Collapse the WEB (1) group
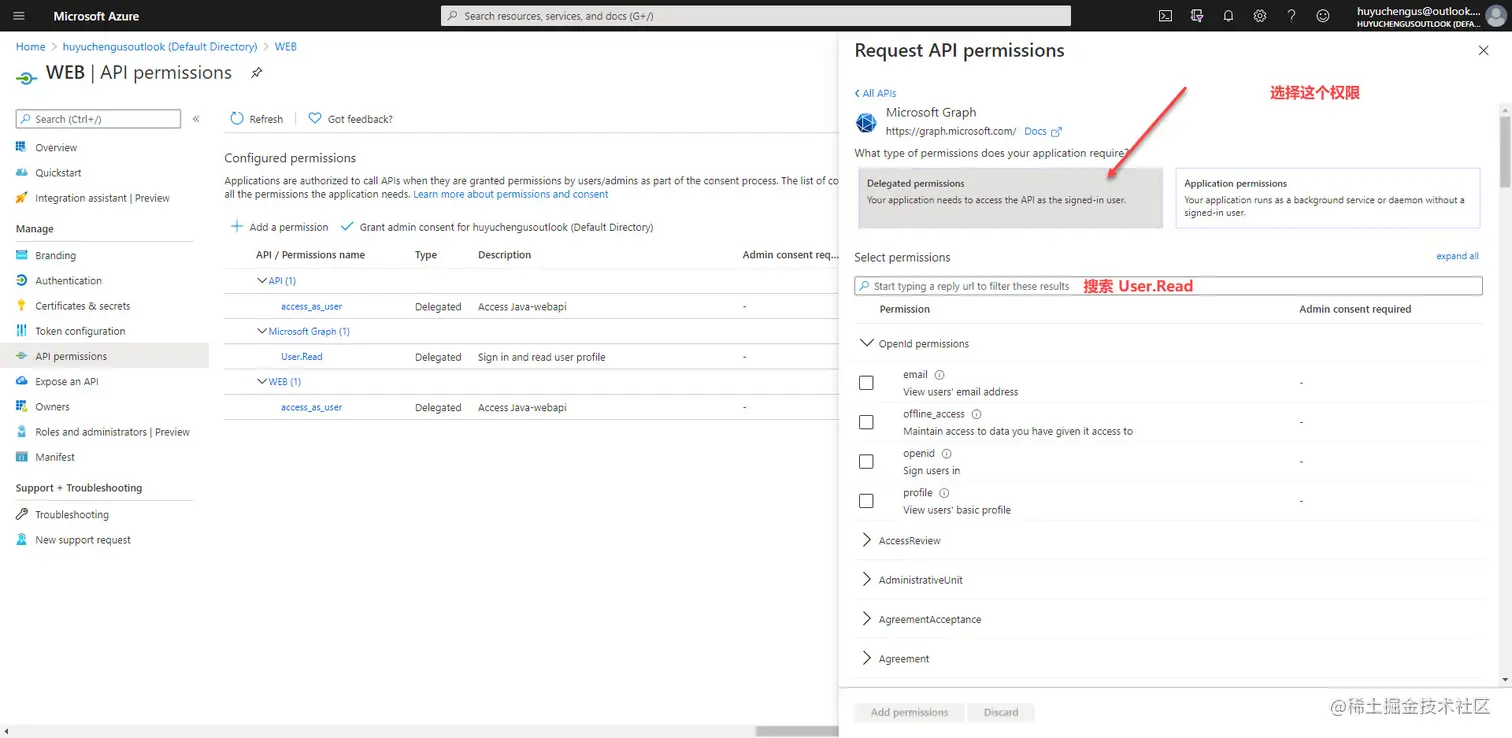Image resolution: width=1512 pixels, height=738 pixels. pyautogui.click(x=263, y=382)
